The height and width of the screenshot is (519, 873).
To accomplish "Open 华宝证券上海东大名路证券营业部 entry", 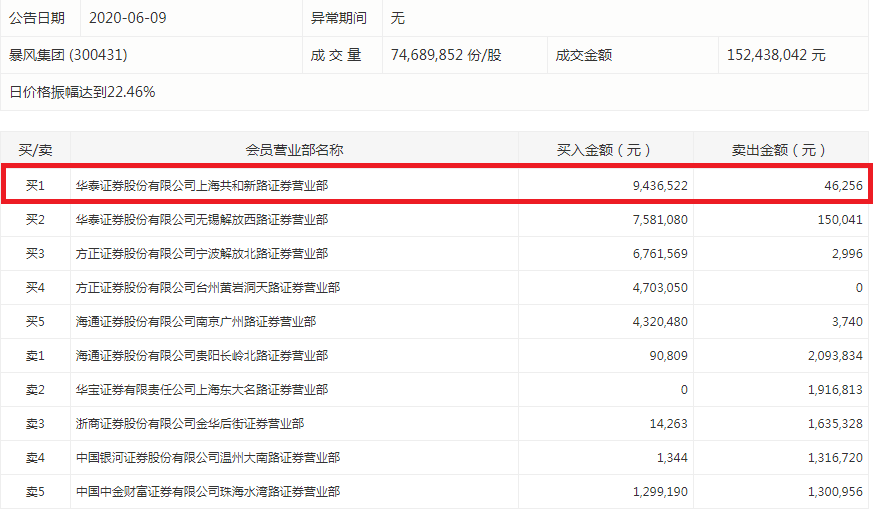I will click(x=202, y=389).
